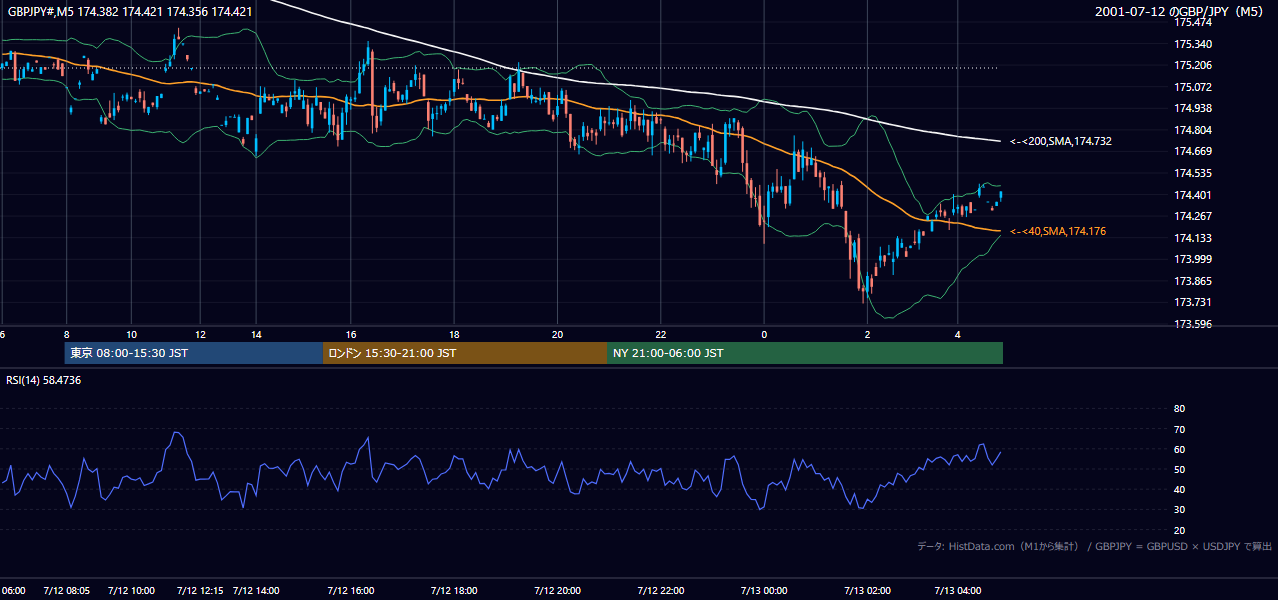The width and height of the screenshot is (1278, 600).
Task: Click the 7/13 02:00 time axis label
Action: (867, 591)
